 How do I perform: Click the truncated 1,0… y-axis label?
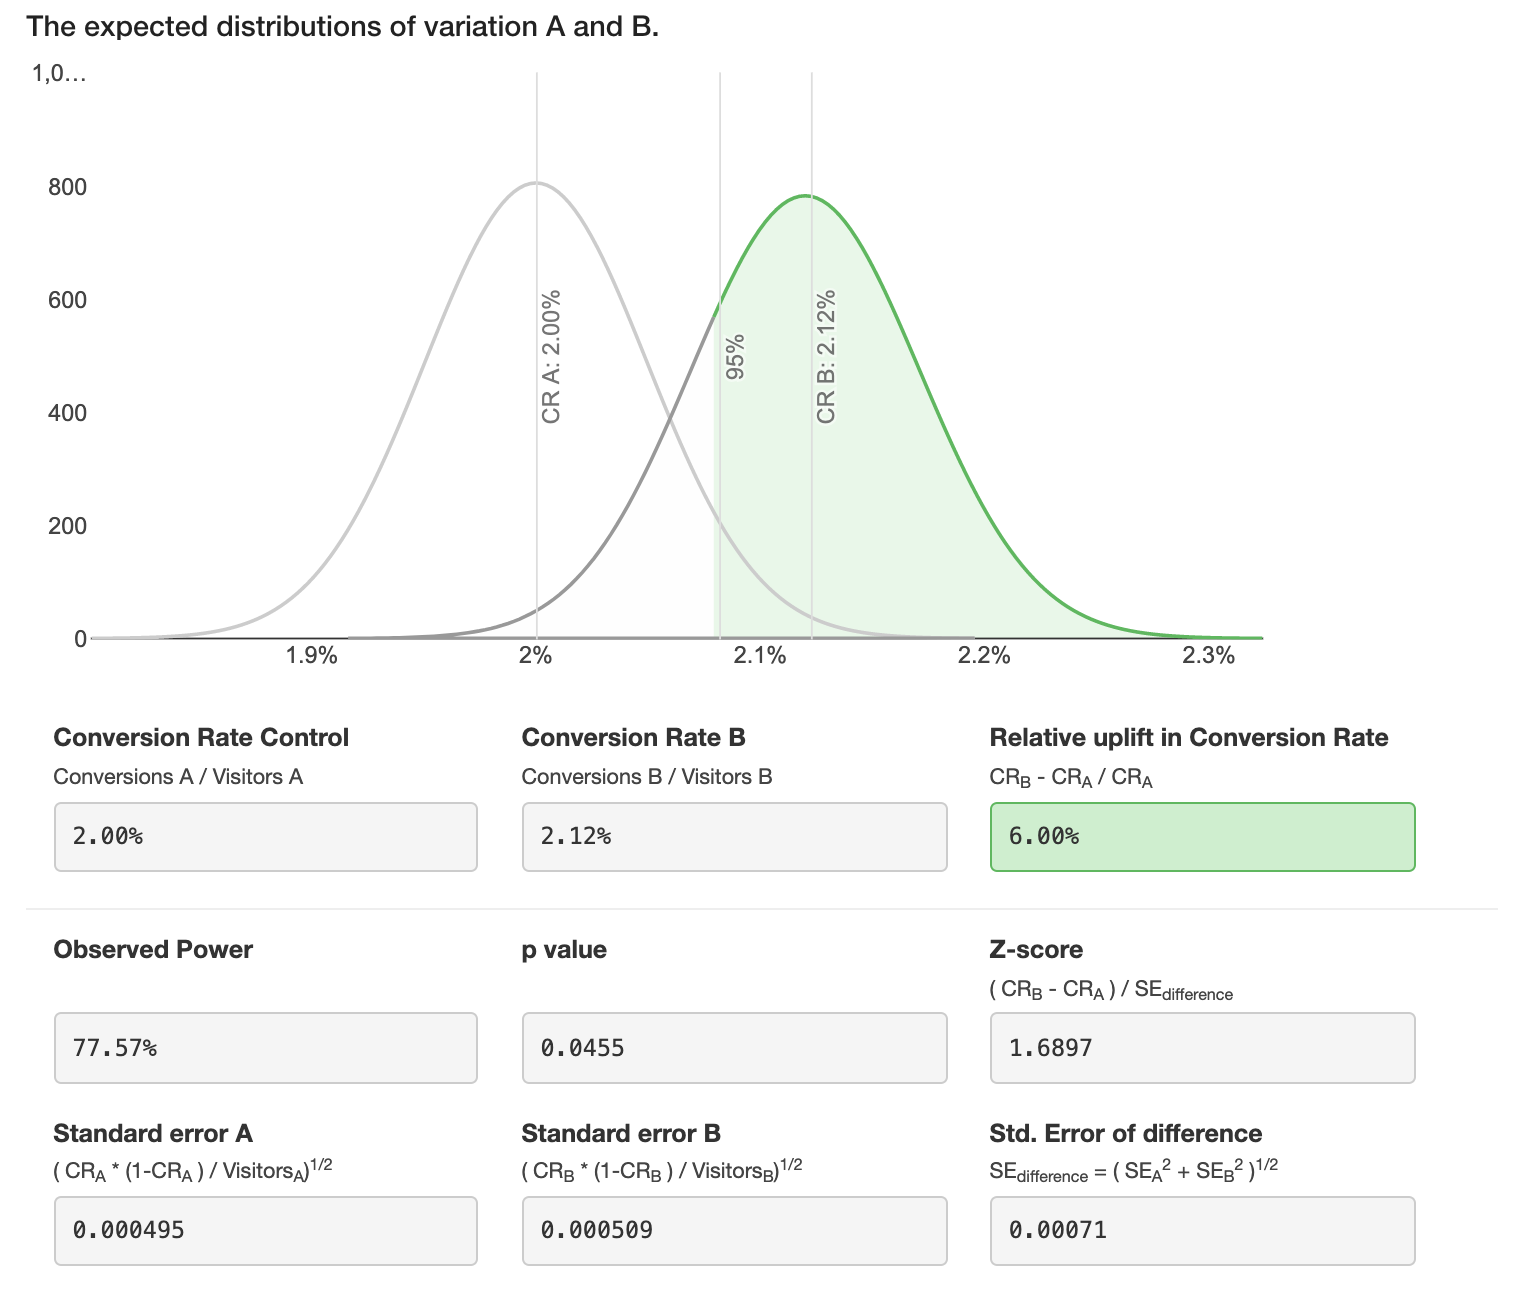(x=59, y=74)
